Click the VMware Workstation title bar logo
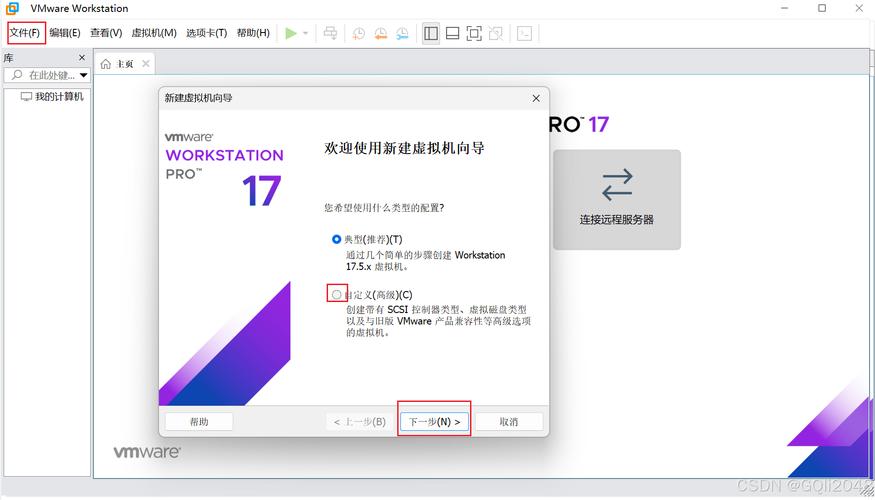 12,8
